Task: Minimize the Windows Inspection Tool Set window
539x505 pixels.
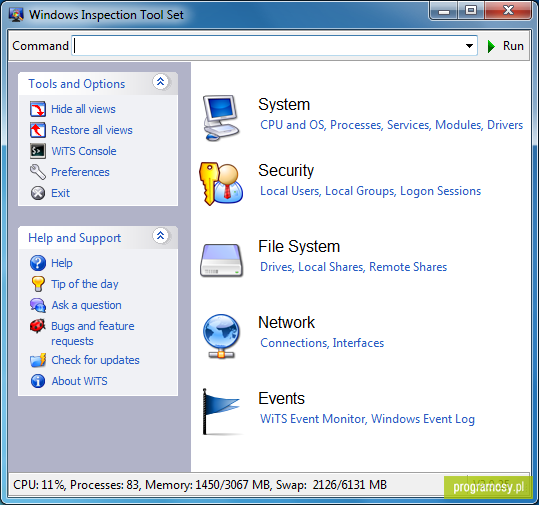Action: 444,11
